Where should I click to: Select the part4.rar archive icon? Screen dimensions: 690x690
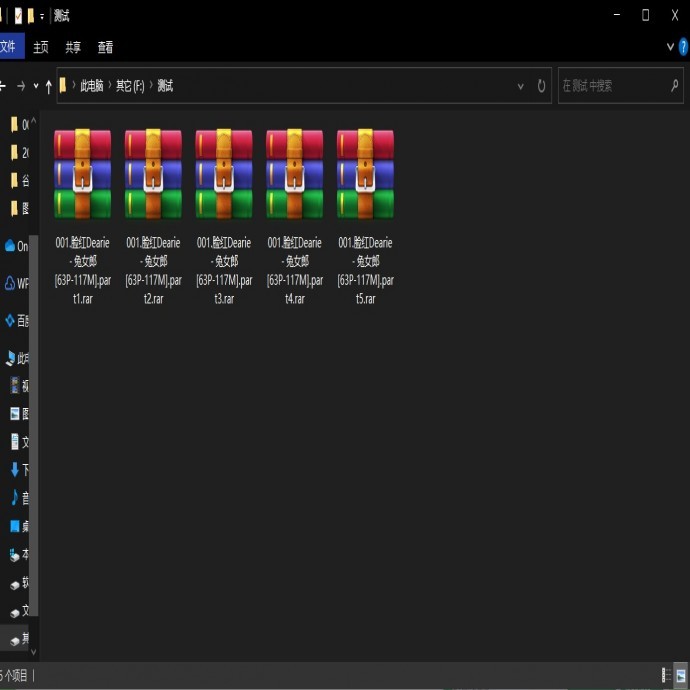point(295,174)
